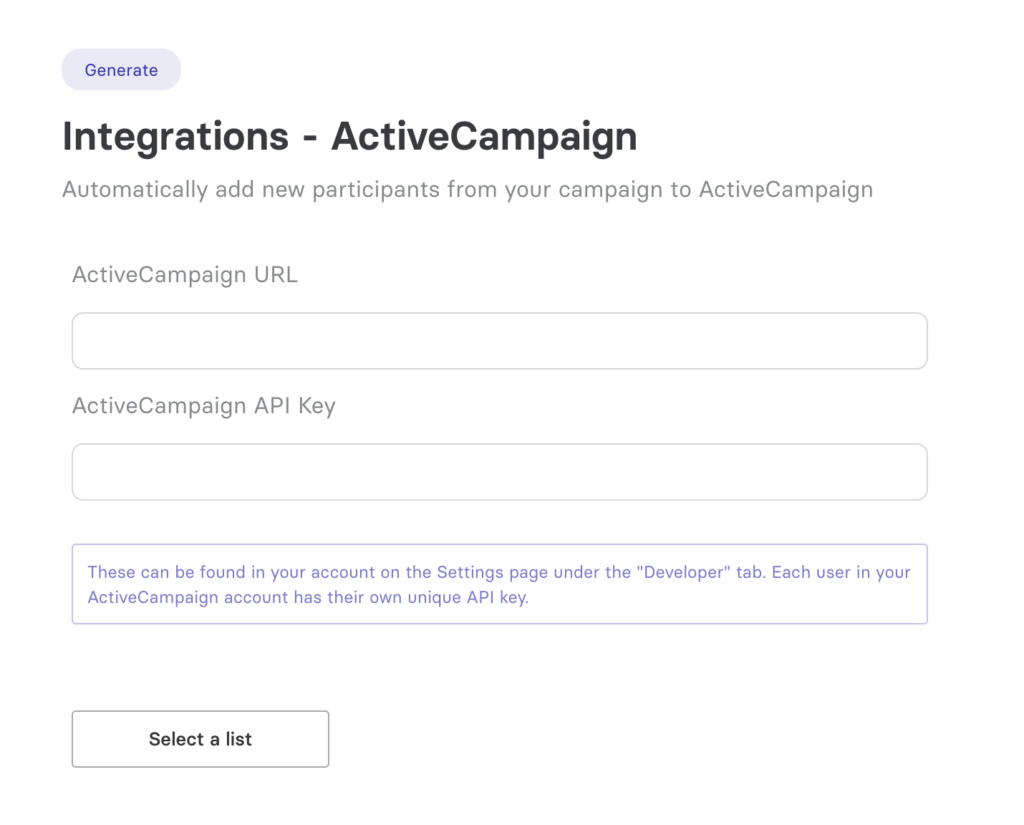Select the word Integrations in the heading
Viewport: 1024px width, 825px height.
[175, 136]
